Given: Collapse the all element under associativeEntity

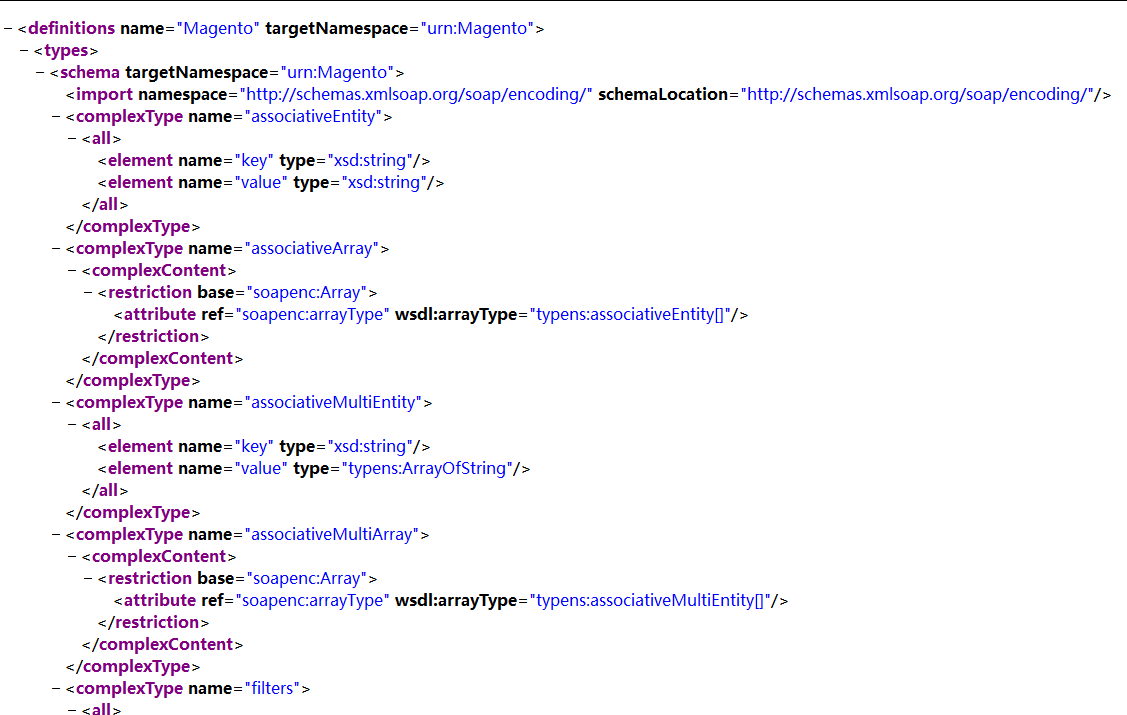Looking at the screenshot, I should [72, 139].
